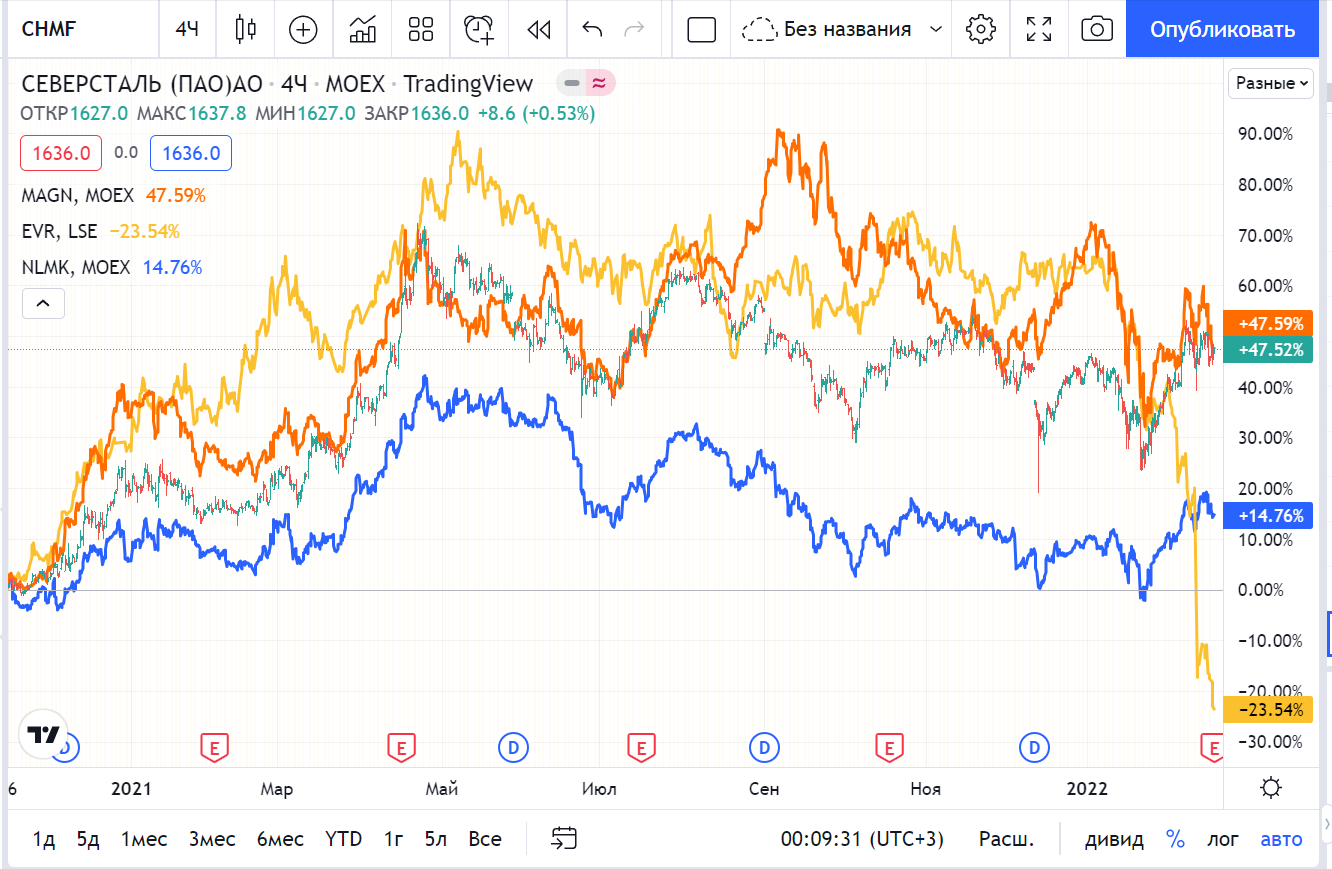The width and height of the screenshot is (1332, 869).
Task: Redo the chart action
Action: [634, 29]
